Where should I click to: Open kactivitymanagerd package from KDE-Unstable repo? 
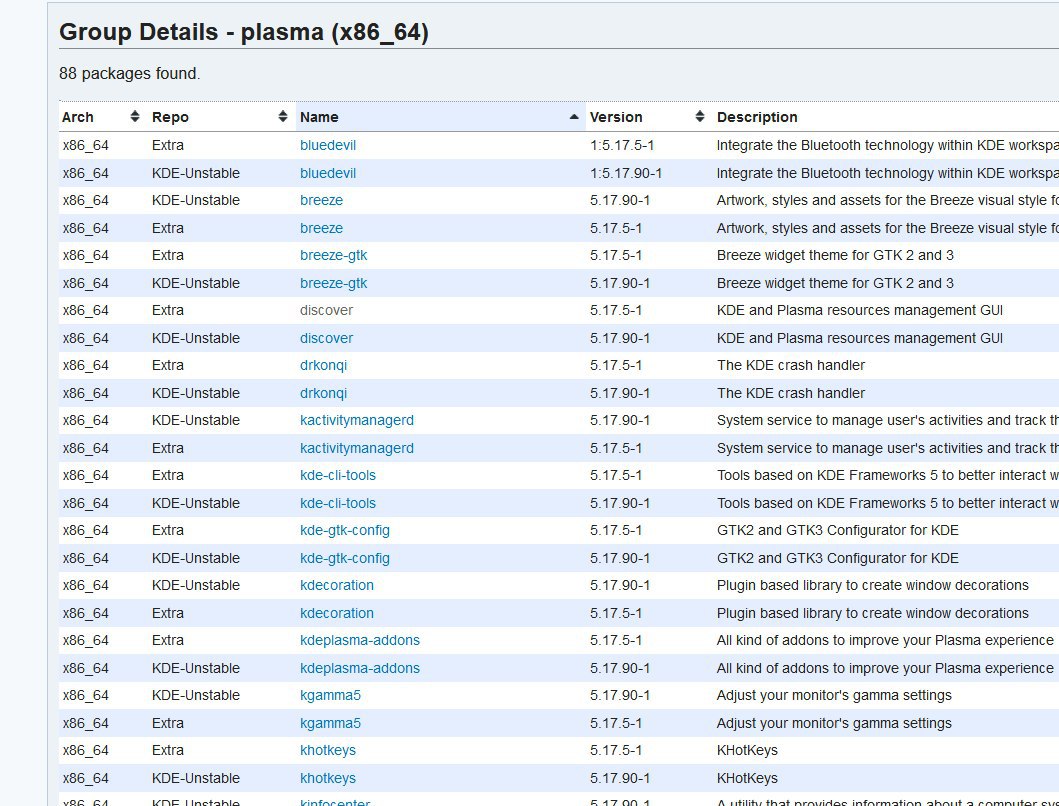pyautogui.click(x=357, y=420)
